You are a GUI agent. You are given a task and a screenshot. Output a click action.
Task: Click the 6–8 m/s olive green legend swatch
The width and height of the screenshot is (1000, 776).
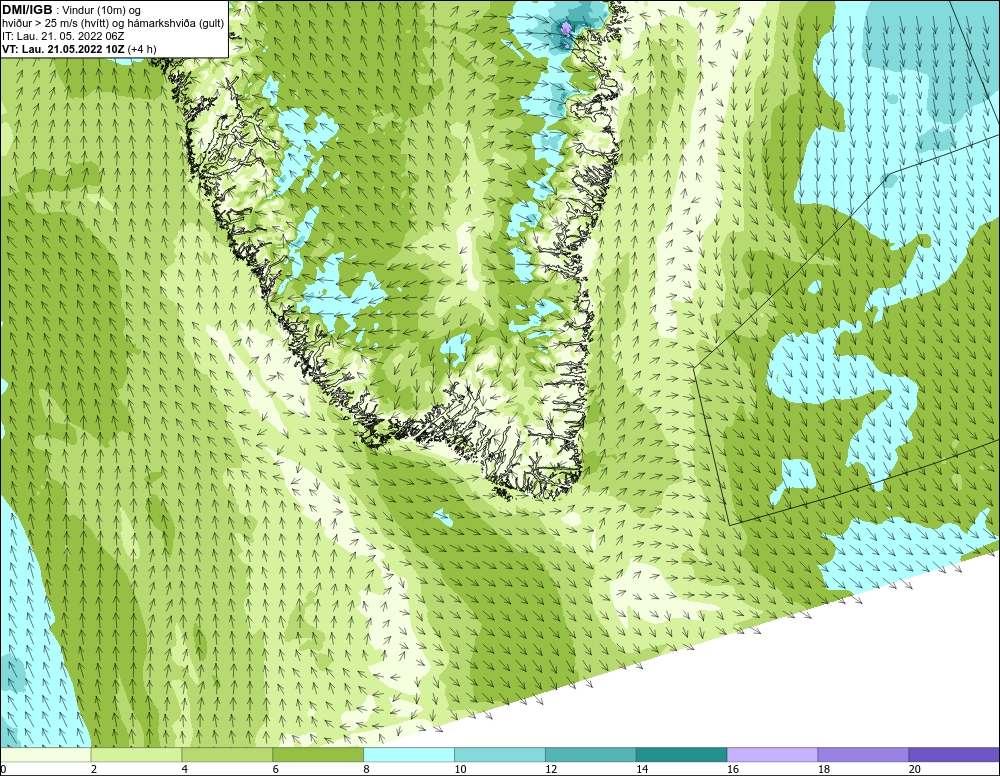[318, 755]
